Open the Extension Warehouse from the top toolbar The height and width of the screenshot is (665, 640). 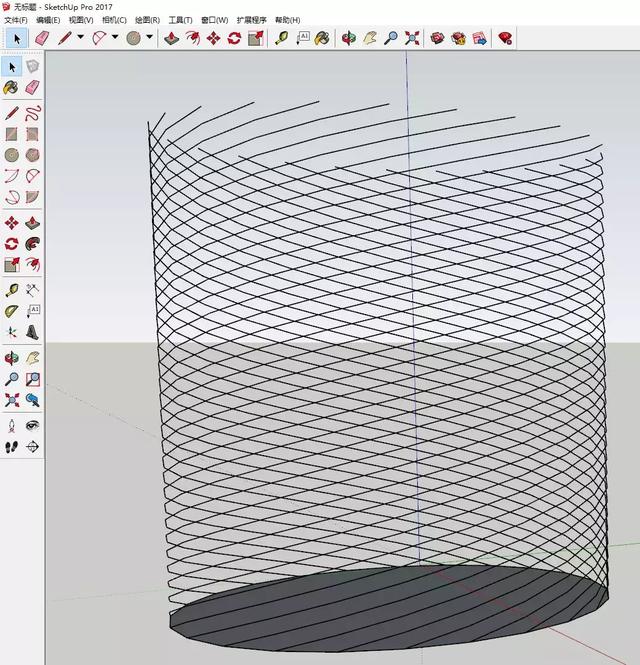(x=458, y=39)
